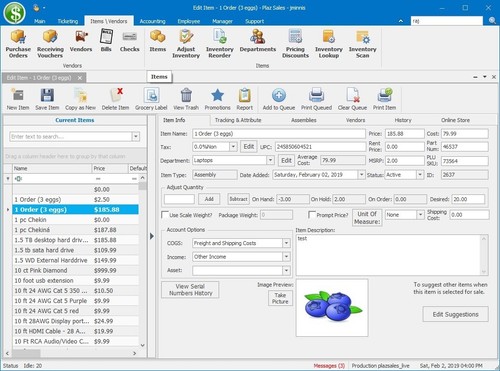Click Print Item

click(384, 99)
